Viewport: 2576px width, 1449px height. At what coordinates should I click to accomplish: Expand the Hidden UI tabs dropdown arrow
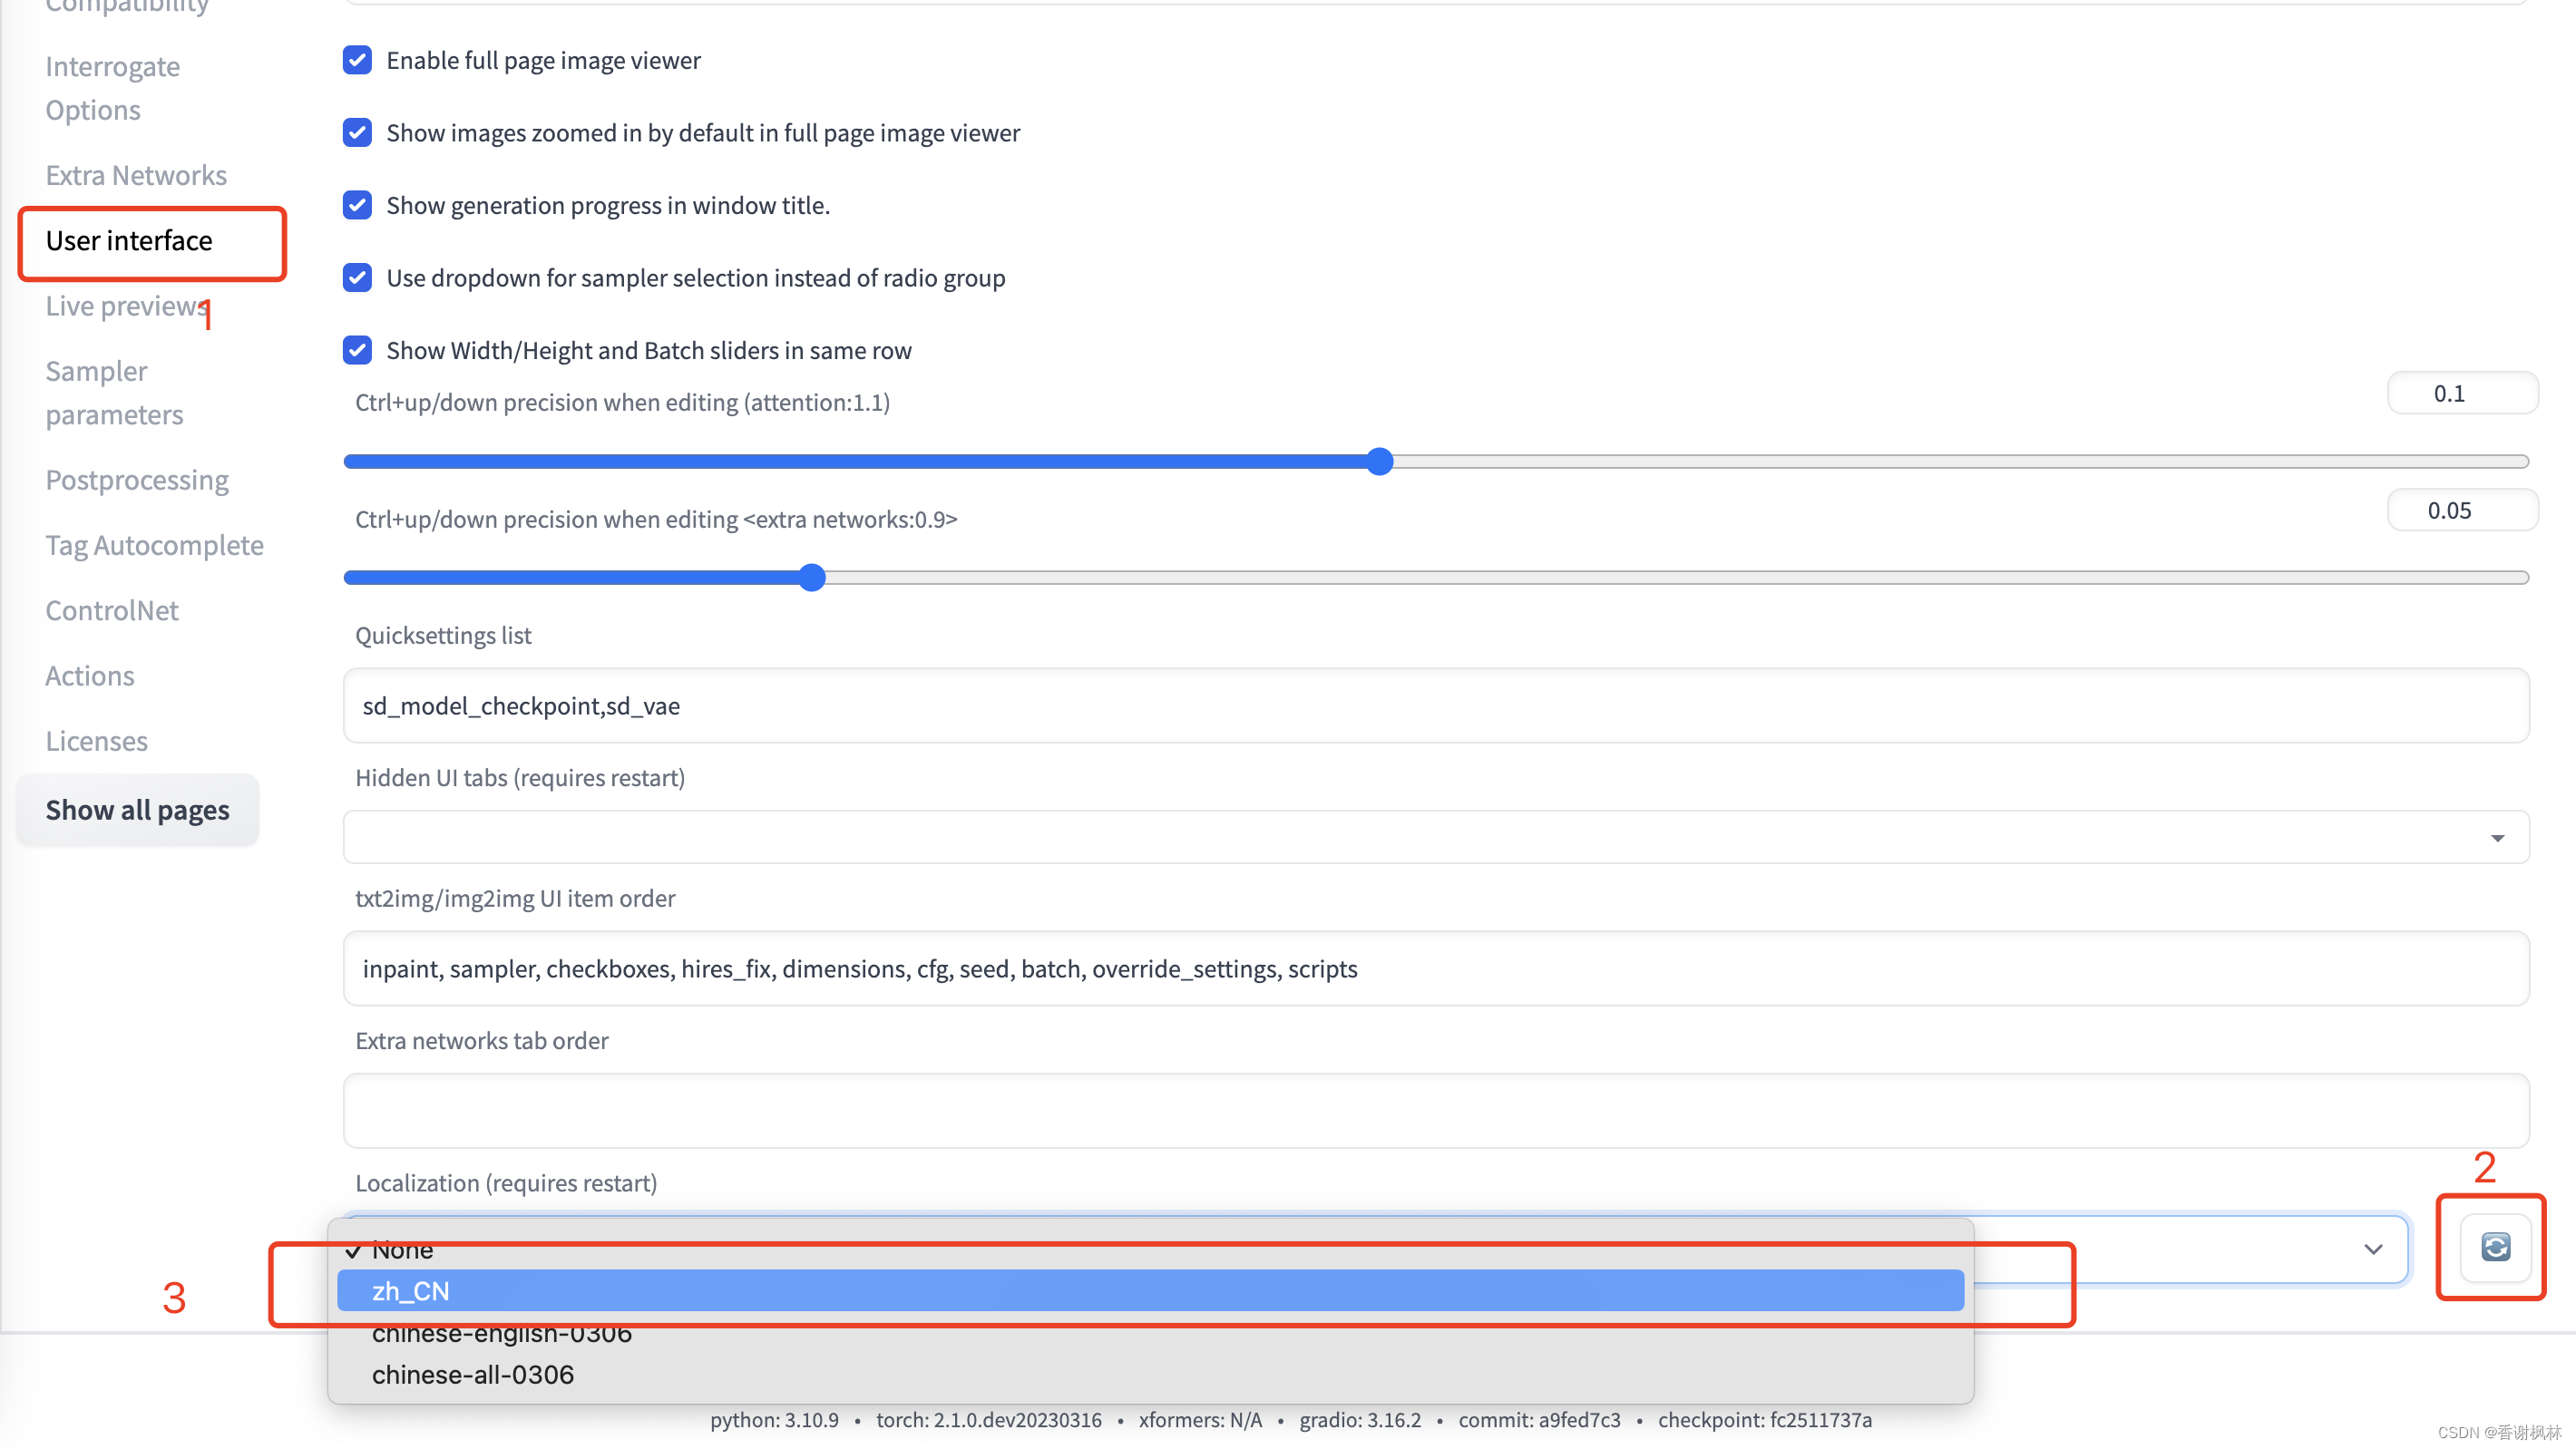2496,838
